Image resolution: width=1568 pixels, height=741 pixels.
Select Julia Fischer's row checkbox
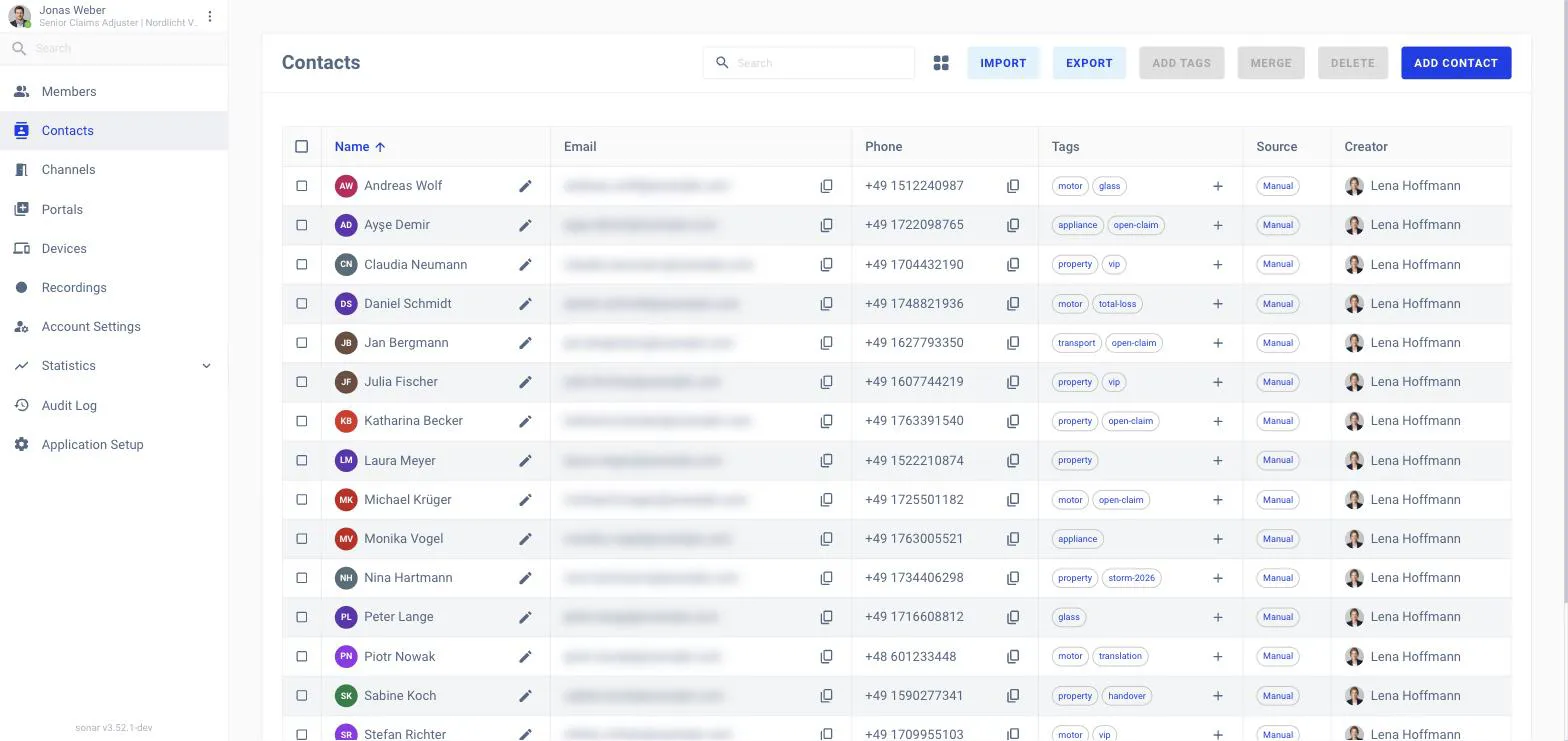[x=302, y=382]
